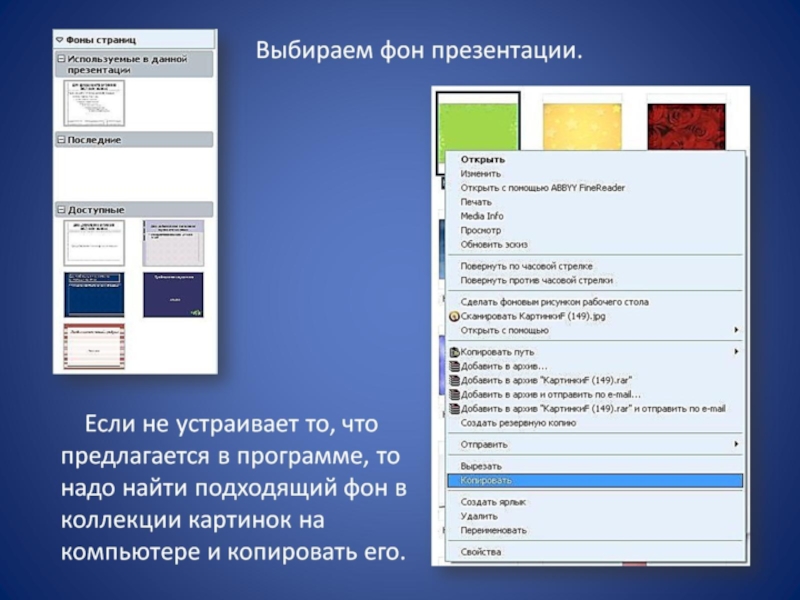Click Scan icon beside Сканировать КартинкиF (149).jpg

tap(454, 317)
